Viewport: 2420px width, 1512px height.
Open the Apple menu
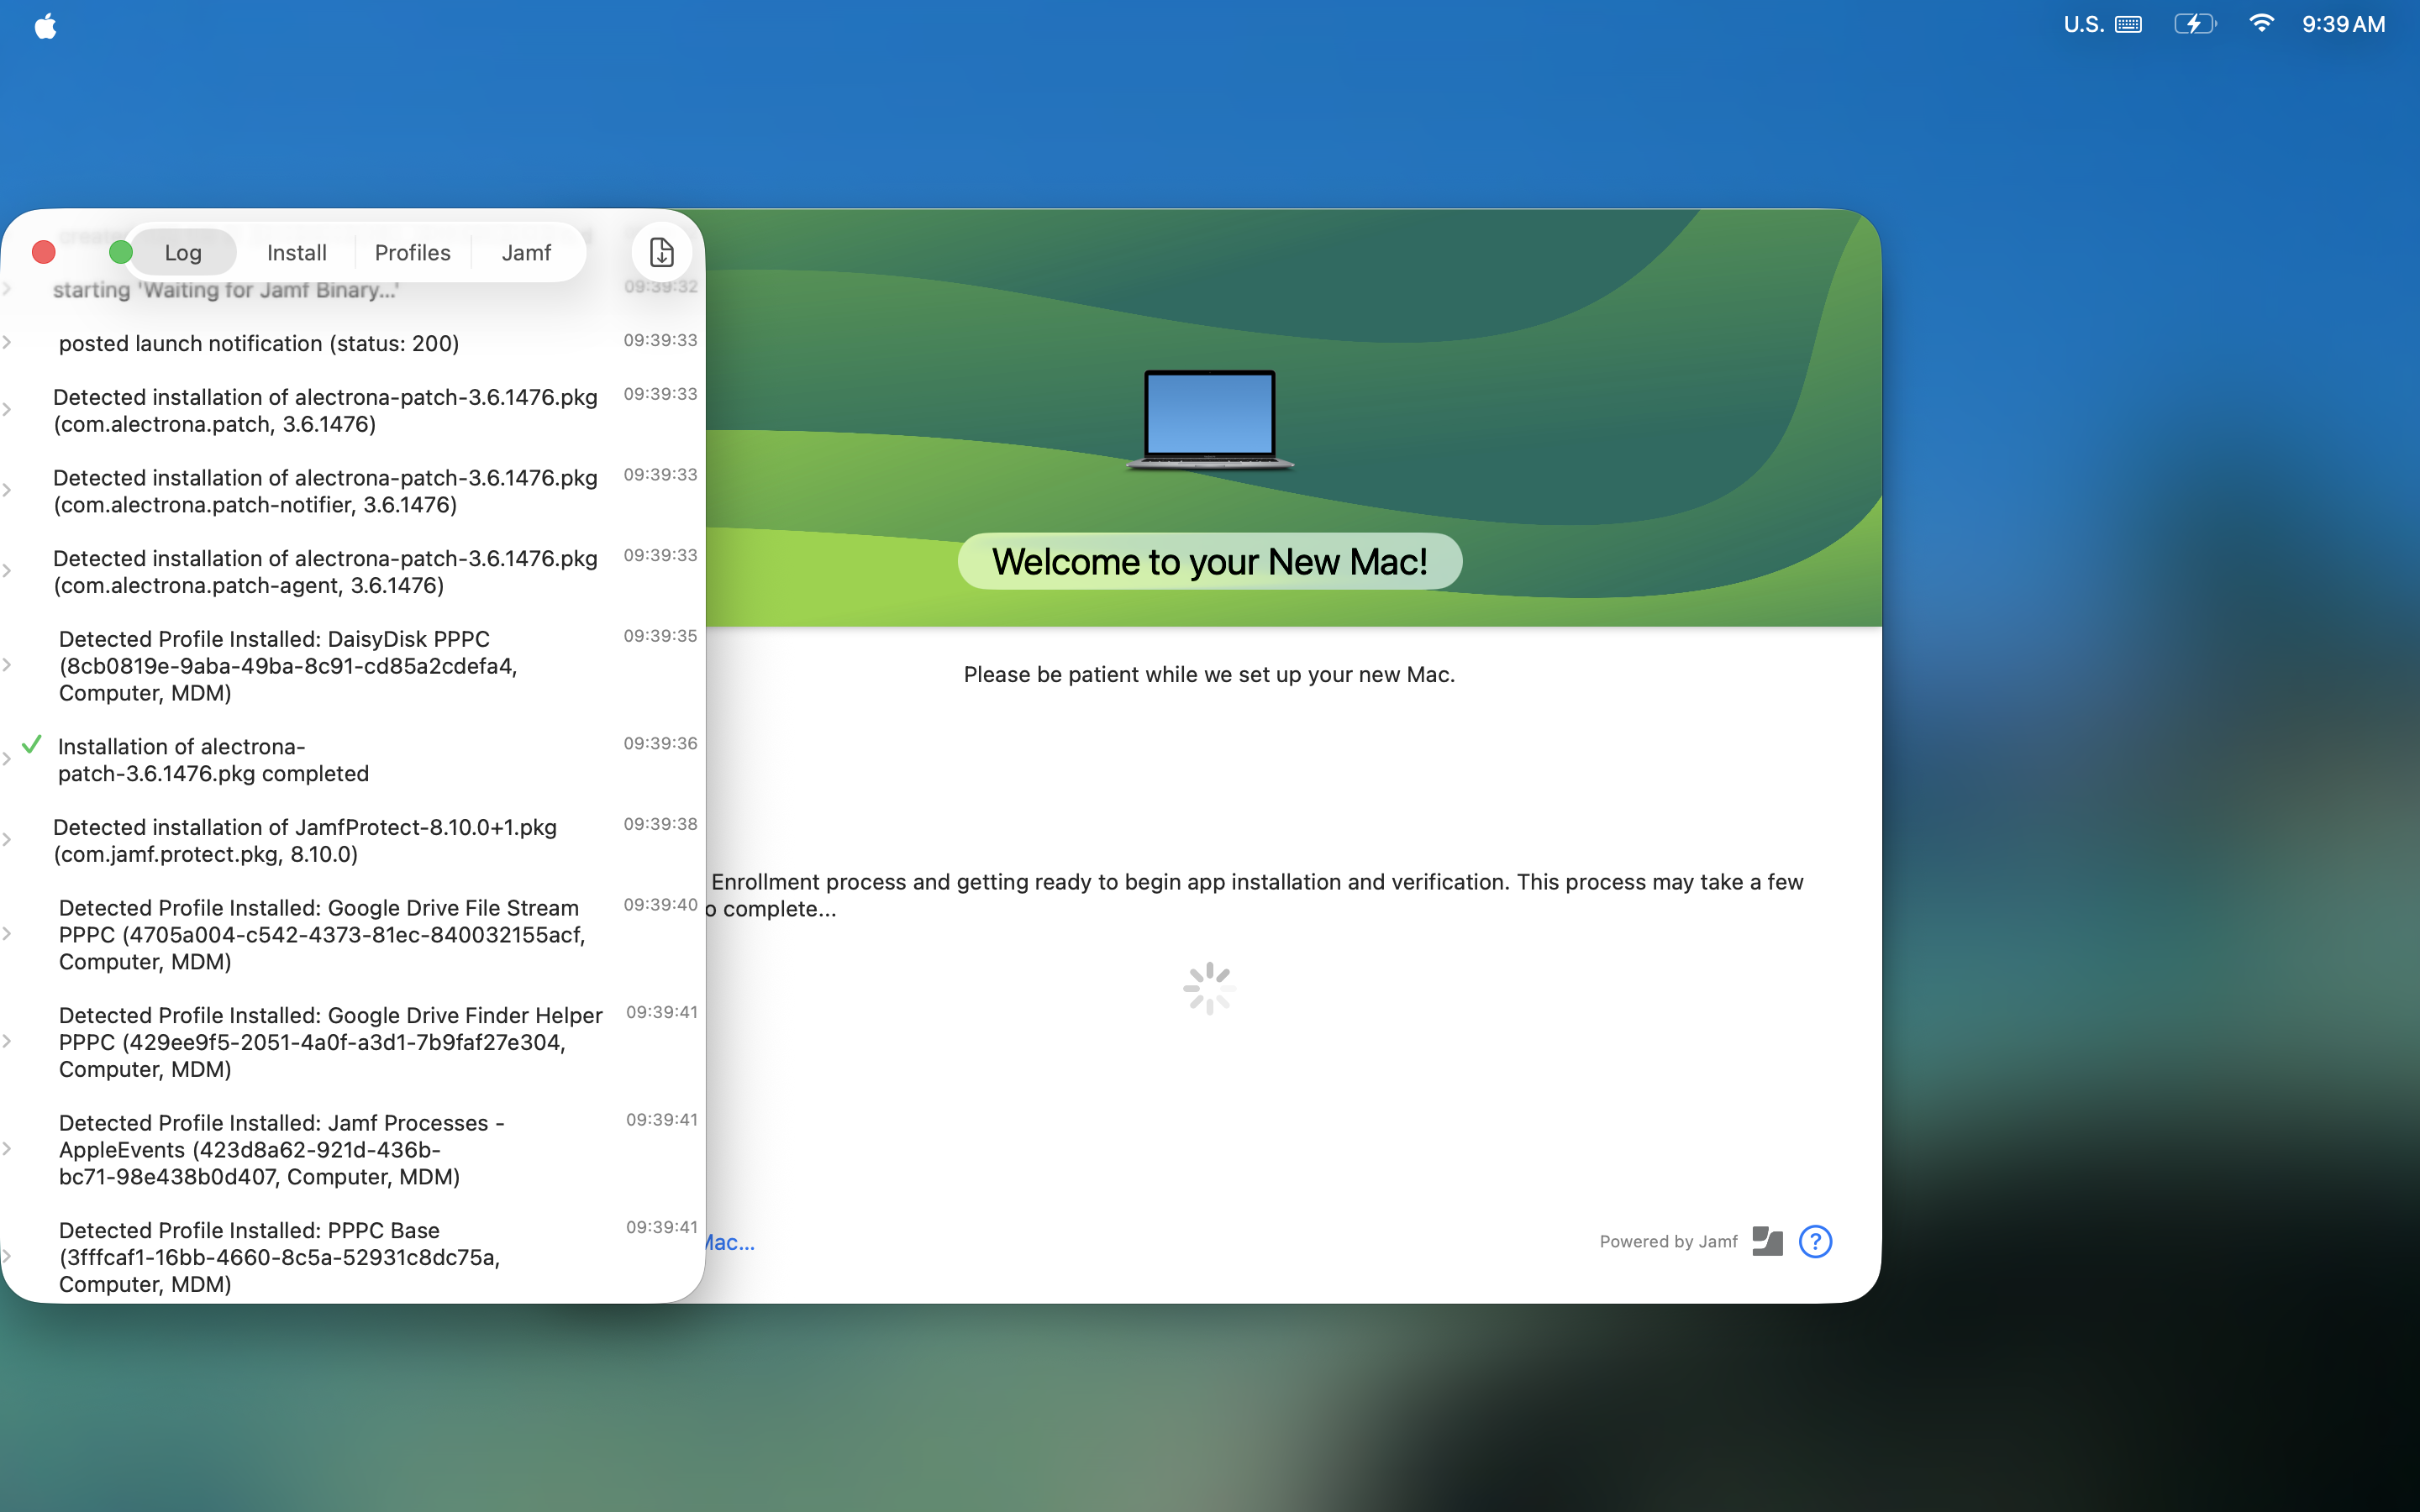44,24
